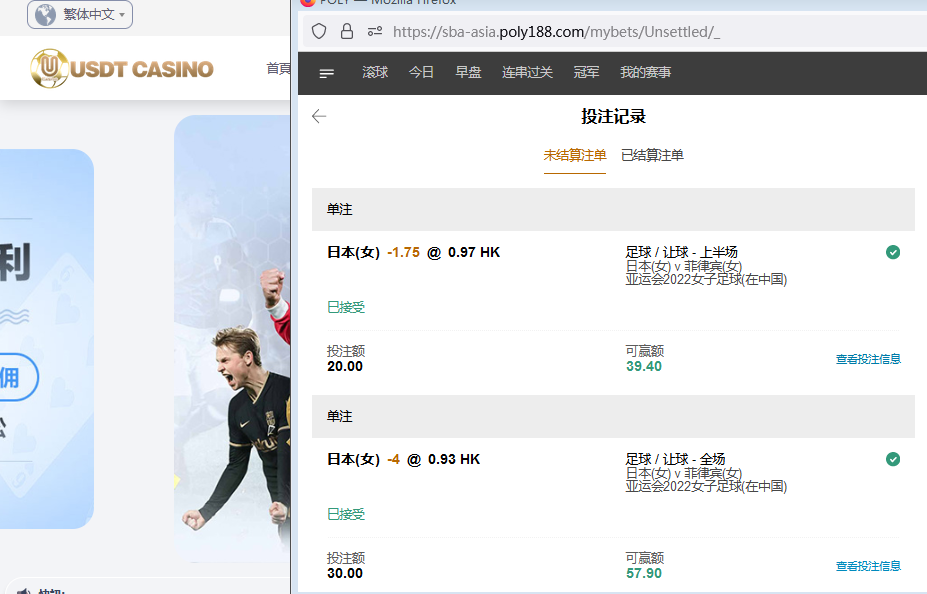
Task: Click 已接受 status of the 全场 bet
Action: click(346, 514)
